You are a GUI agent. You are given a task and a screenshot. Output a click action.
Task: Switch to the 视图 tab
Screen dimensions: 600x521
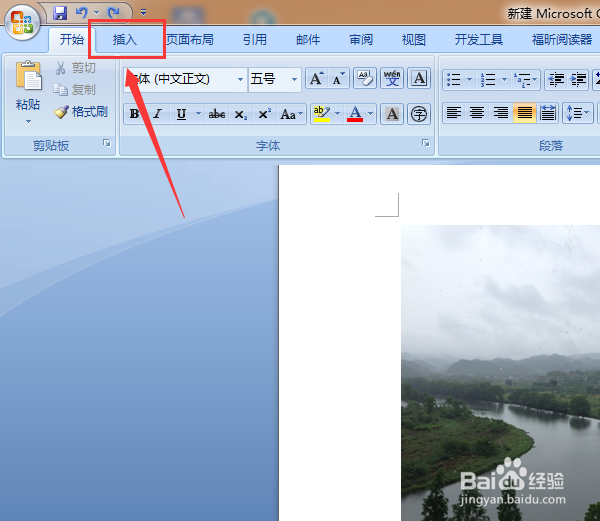[414, 39]
